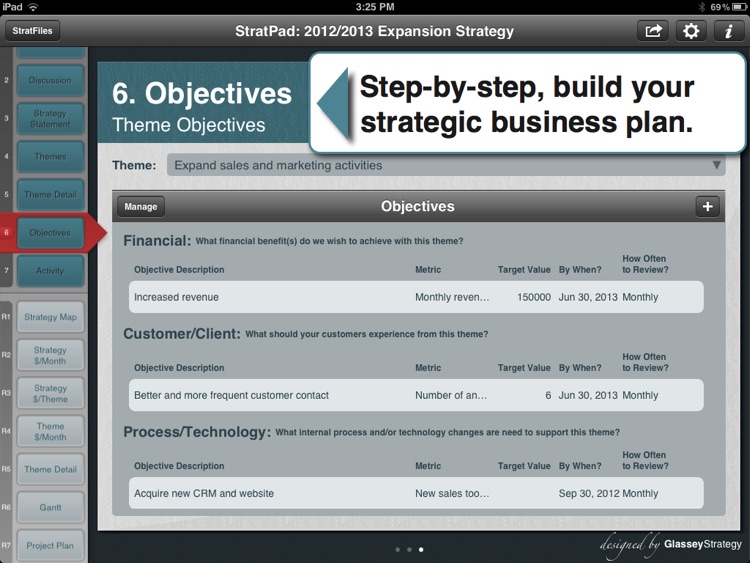Screen dimensions: 750x563
Task: Tap the Manage objectives button
Action: coord(141,207)
